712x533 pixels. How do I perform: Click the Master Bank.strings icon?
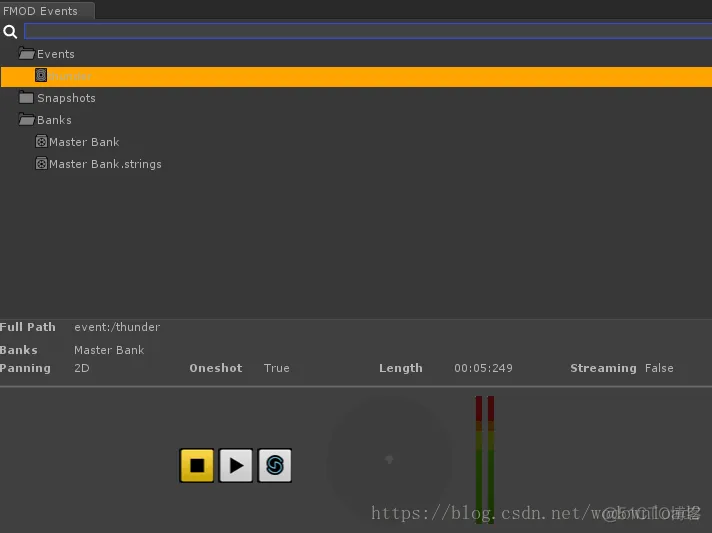(41, 163)
